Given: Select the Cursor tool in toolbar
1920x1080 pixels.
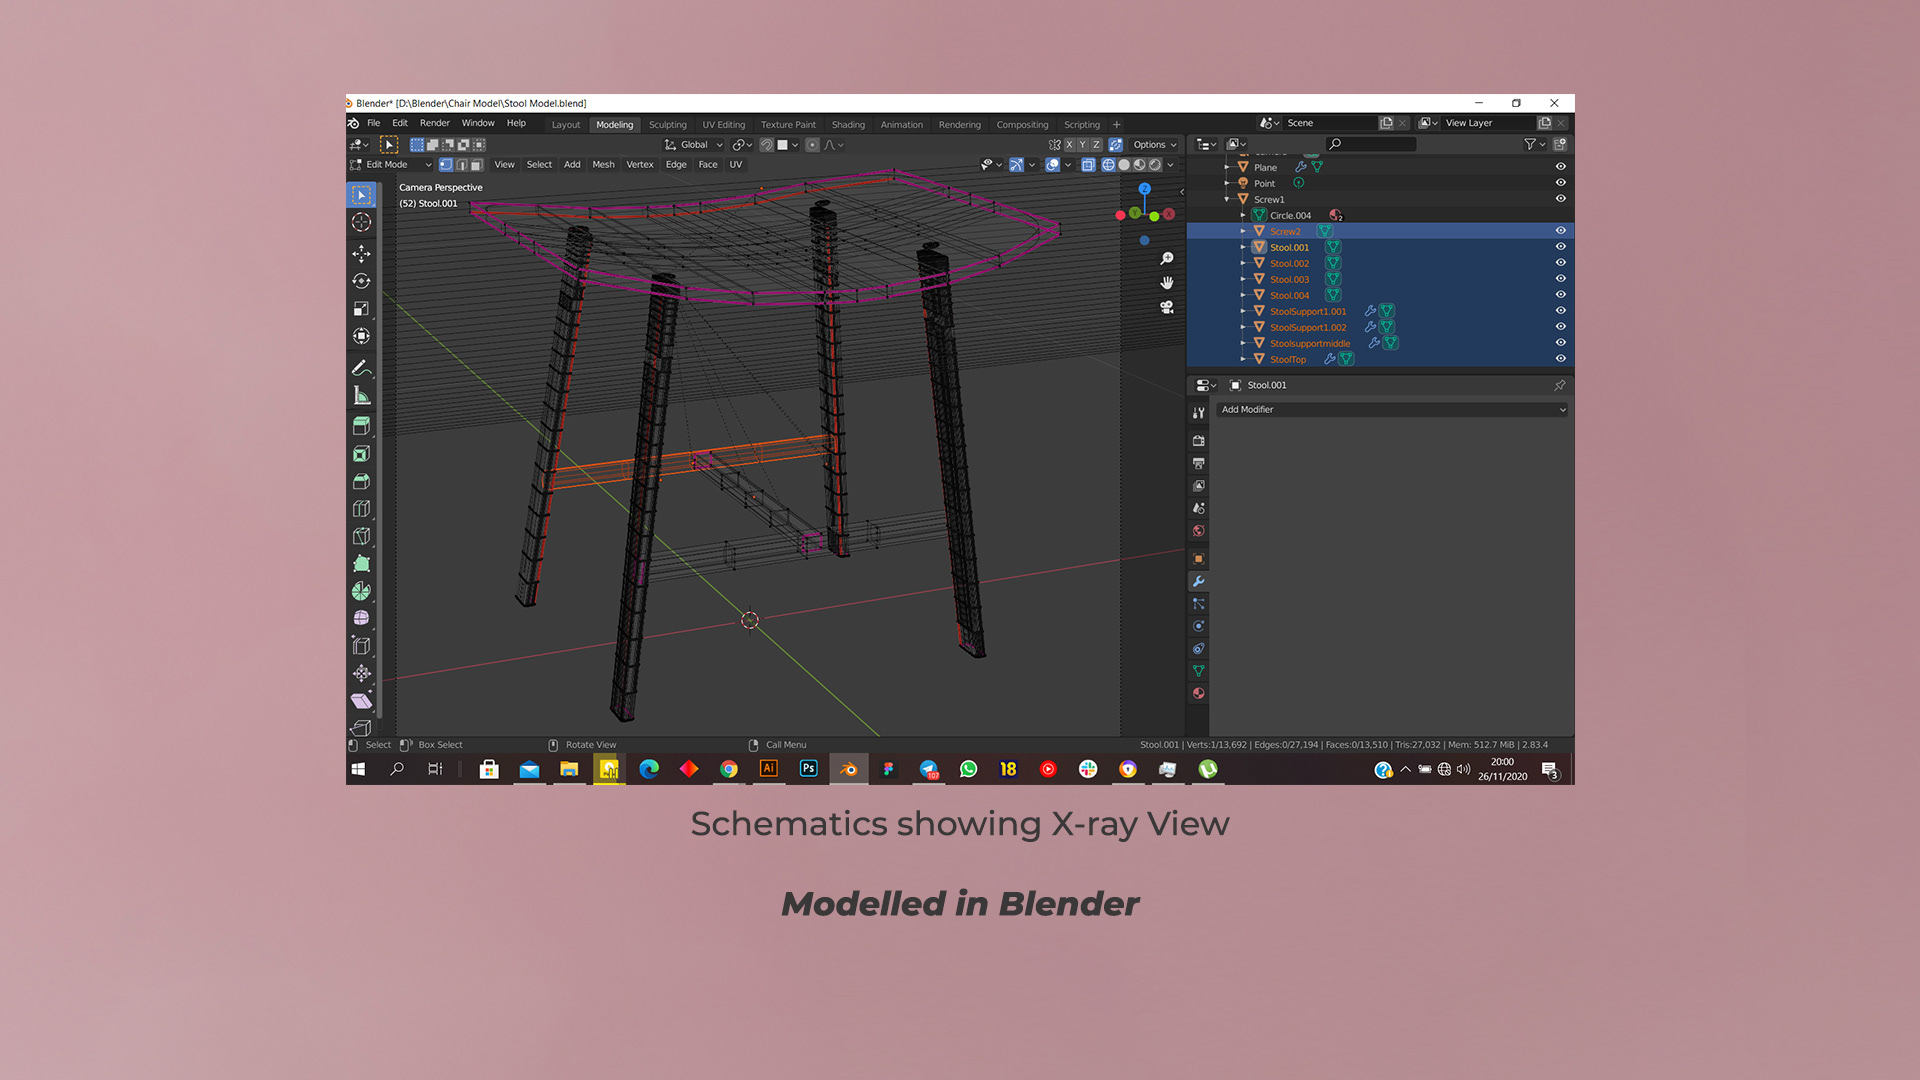Looking at the screenshot, I should 361,222.
